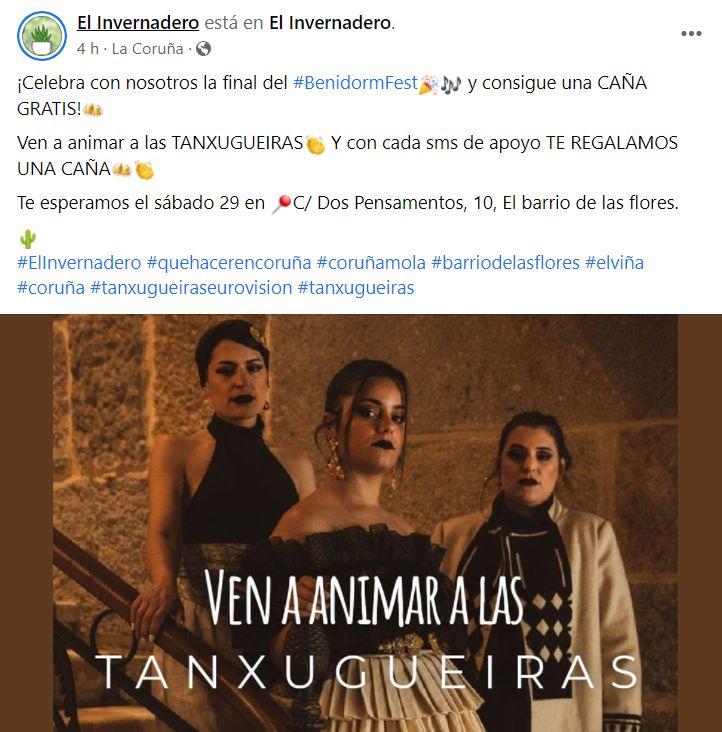Click the 4 h post timestamp
Screen dimensions: 722x732
[88, 49]
